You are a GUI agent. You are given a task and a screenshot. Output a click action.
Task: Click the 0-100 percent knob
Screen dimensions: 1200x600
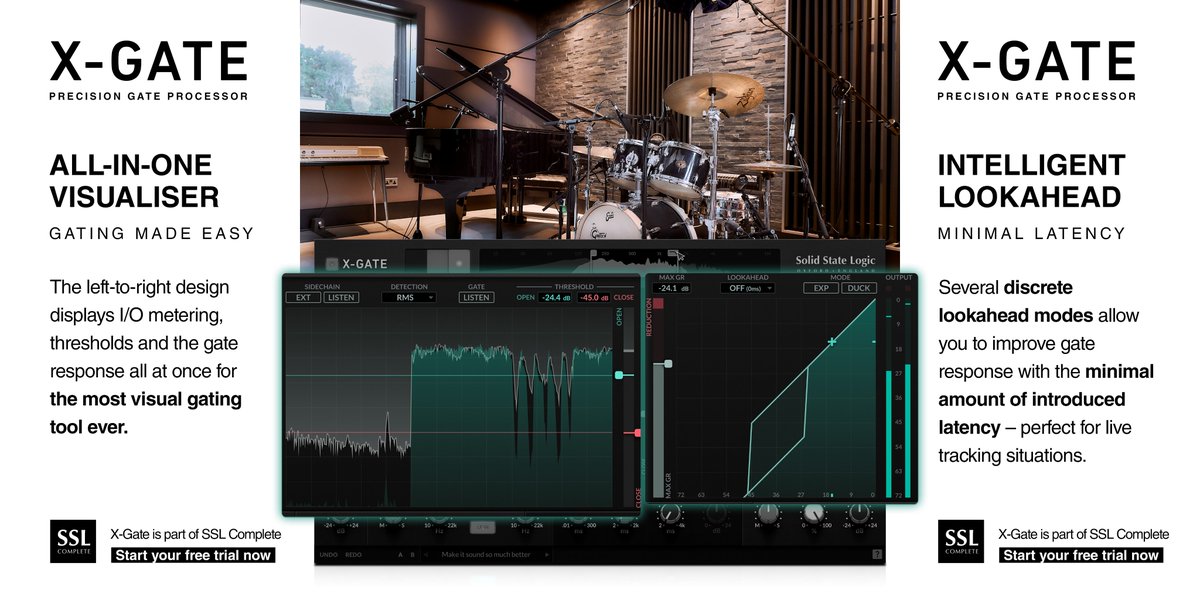pyautogui.click(x=814, y=515)
